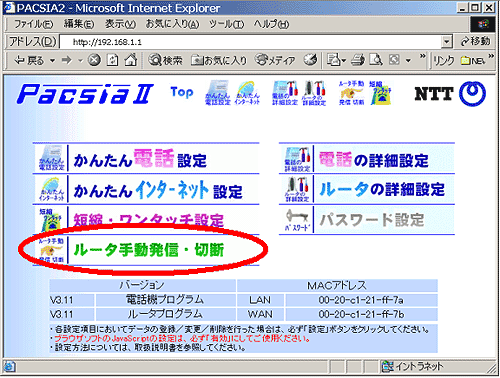Open the ヘルプ(H) menu

pyautogui.click(x=271, y=24)
